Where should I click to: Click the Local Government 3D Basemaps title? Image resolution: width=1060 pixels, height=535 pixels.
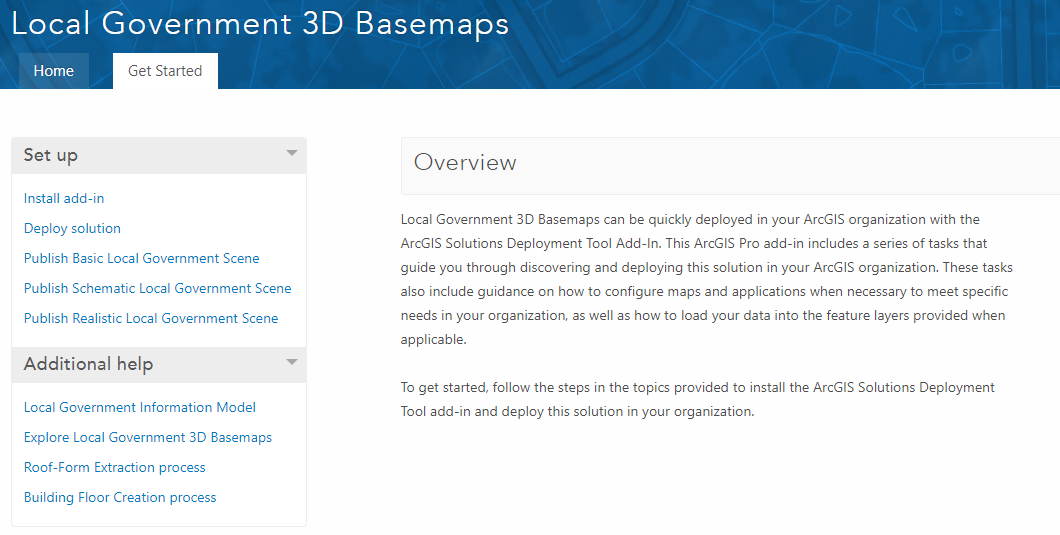click(x=260, y=24)
